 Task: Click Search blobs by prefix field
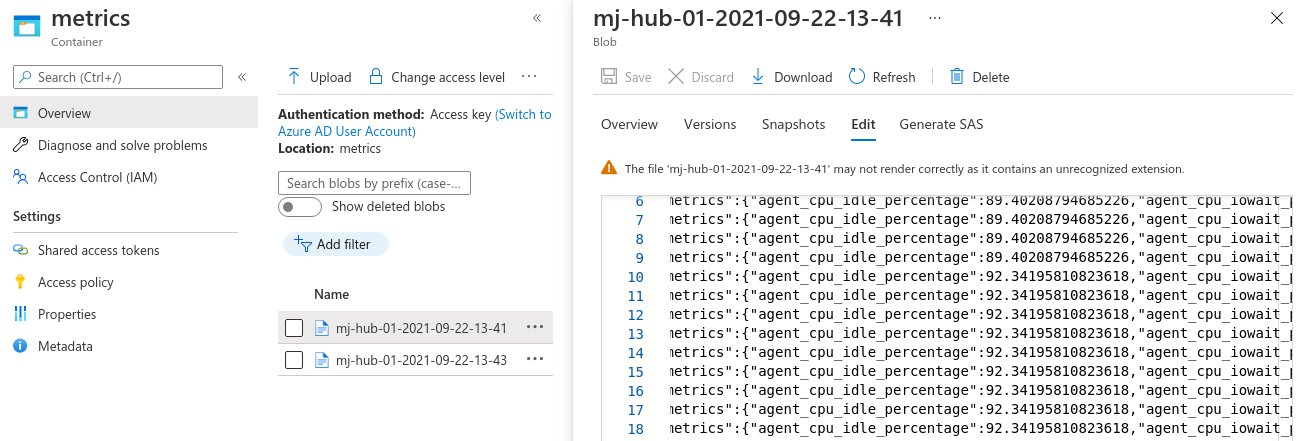(374, 183)
